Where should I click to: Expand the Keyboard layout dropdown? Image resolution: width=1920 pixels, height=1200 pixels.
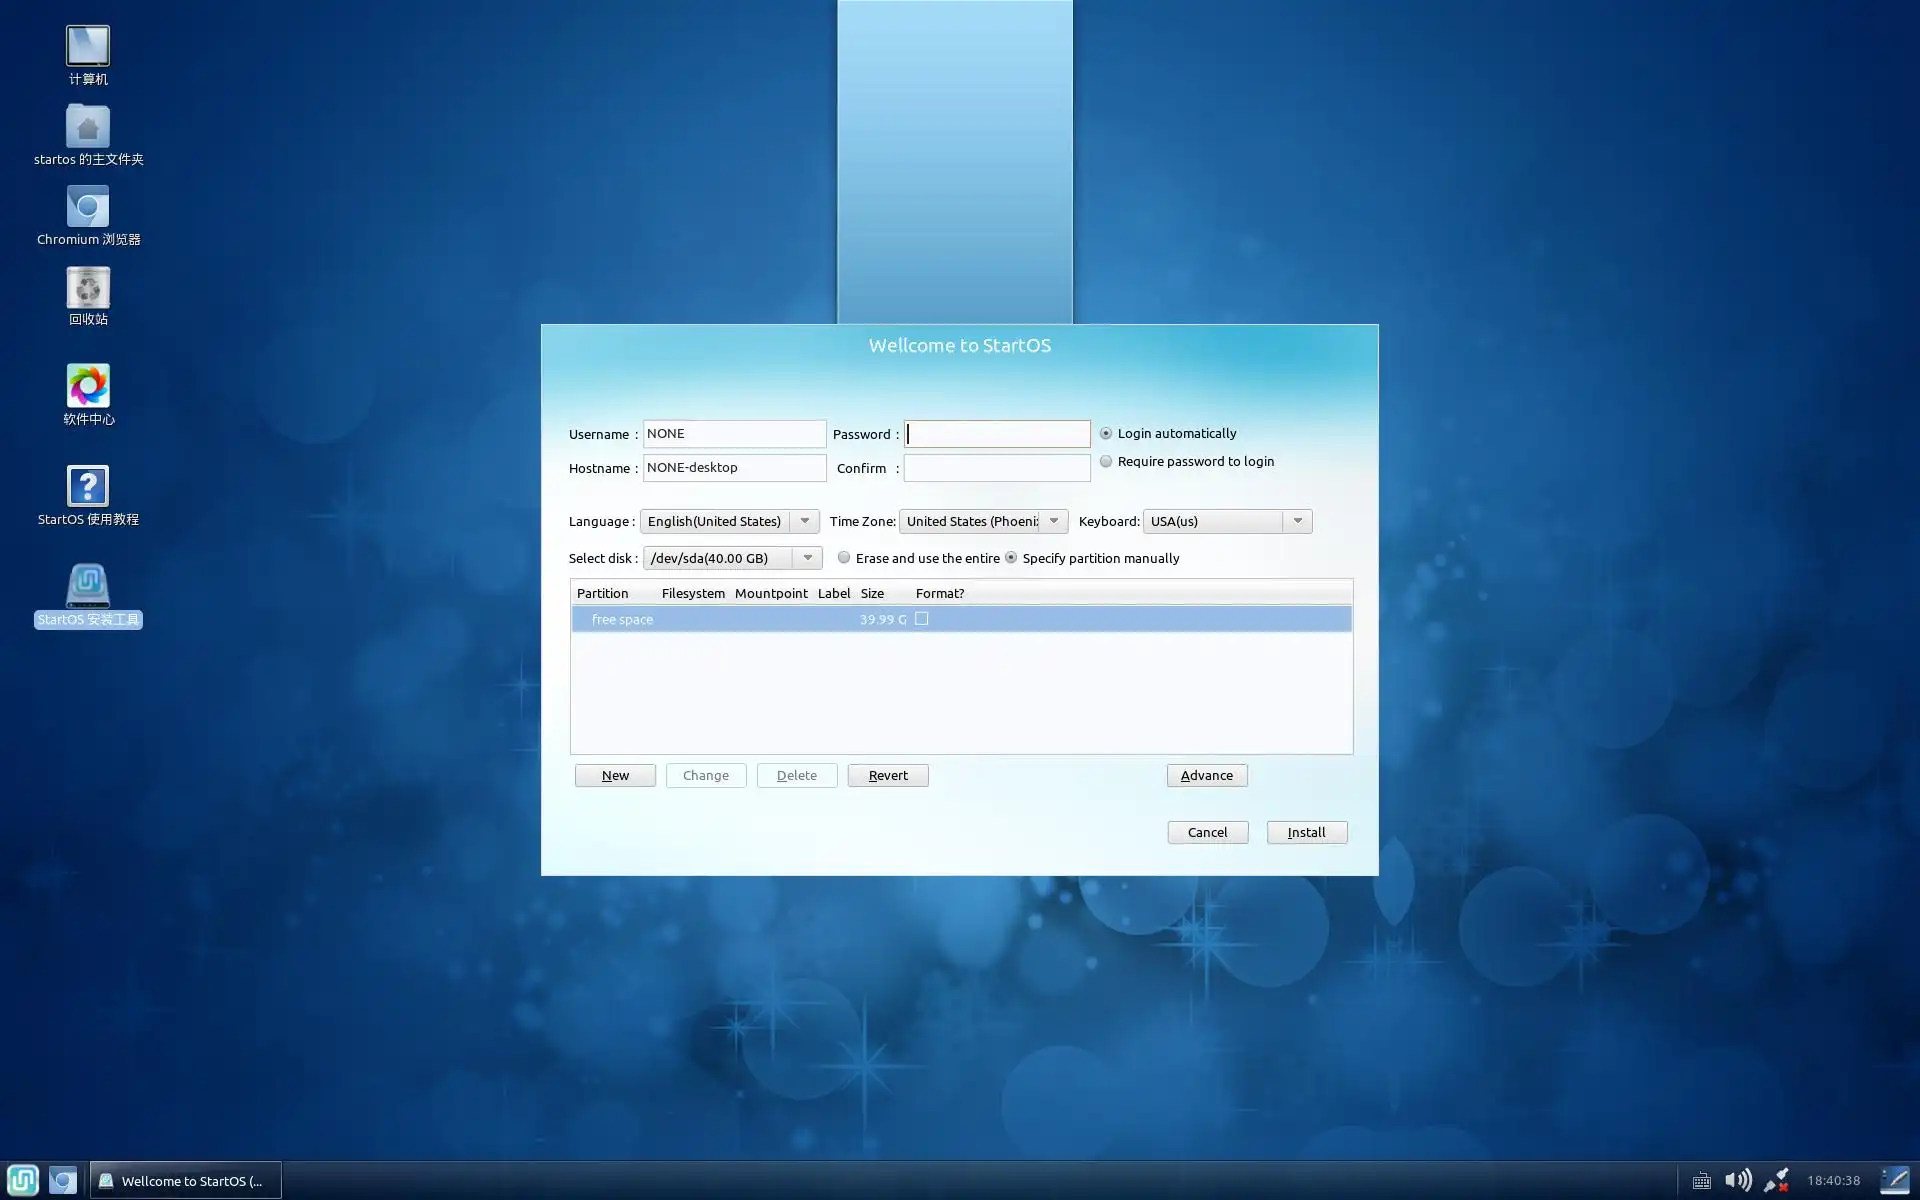tap(1297, 521)
